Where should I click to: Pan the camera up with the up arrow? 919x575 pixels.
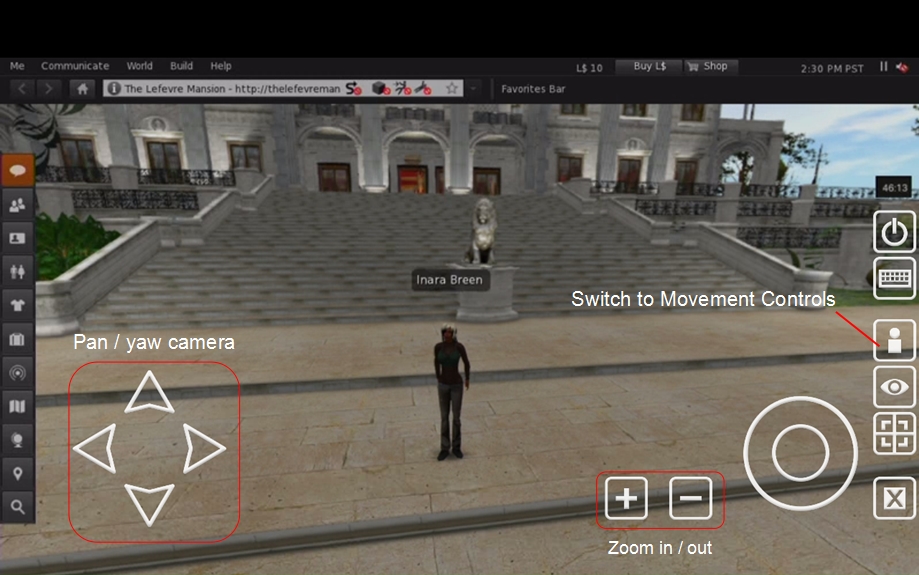(150, 393)
